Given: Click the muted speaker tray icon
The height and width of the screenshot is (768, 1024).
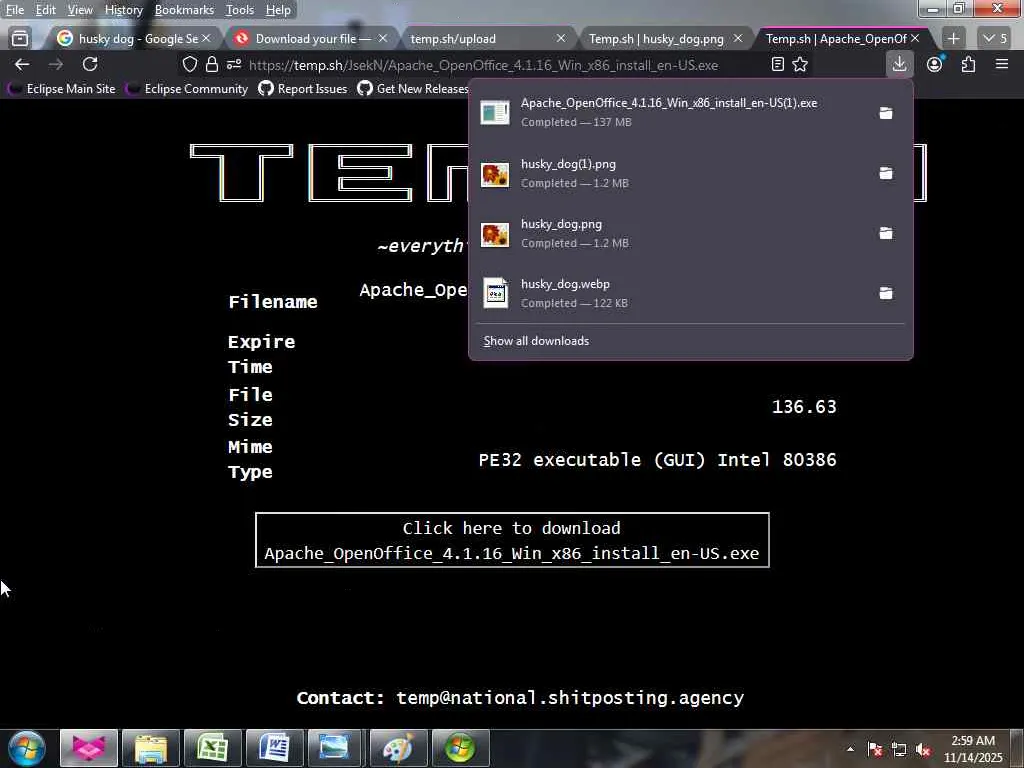Looking at the screenshot, I should pyautogui.click(x=923, y=750).
